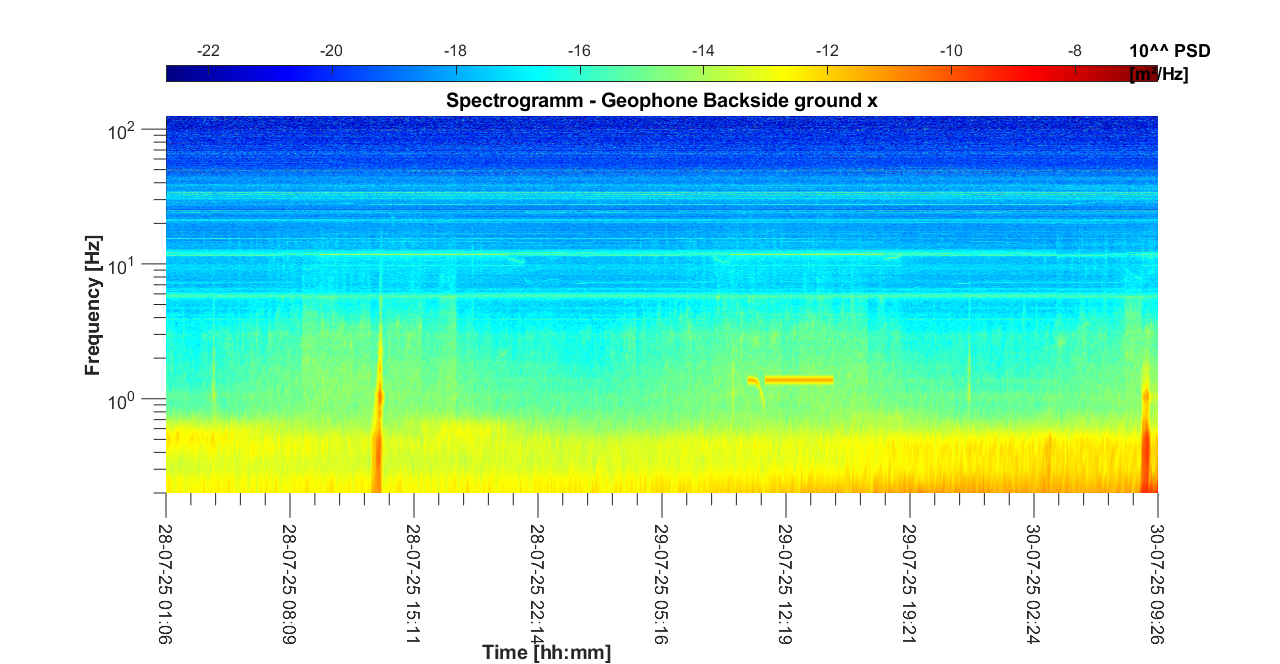The image size is (1280, 664).
Task: Click the '[m²/Hz]' unit label by the colorbar
Action: pyautogui.click(x=1158, y=74)
